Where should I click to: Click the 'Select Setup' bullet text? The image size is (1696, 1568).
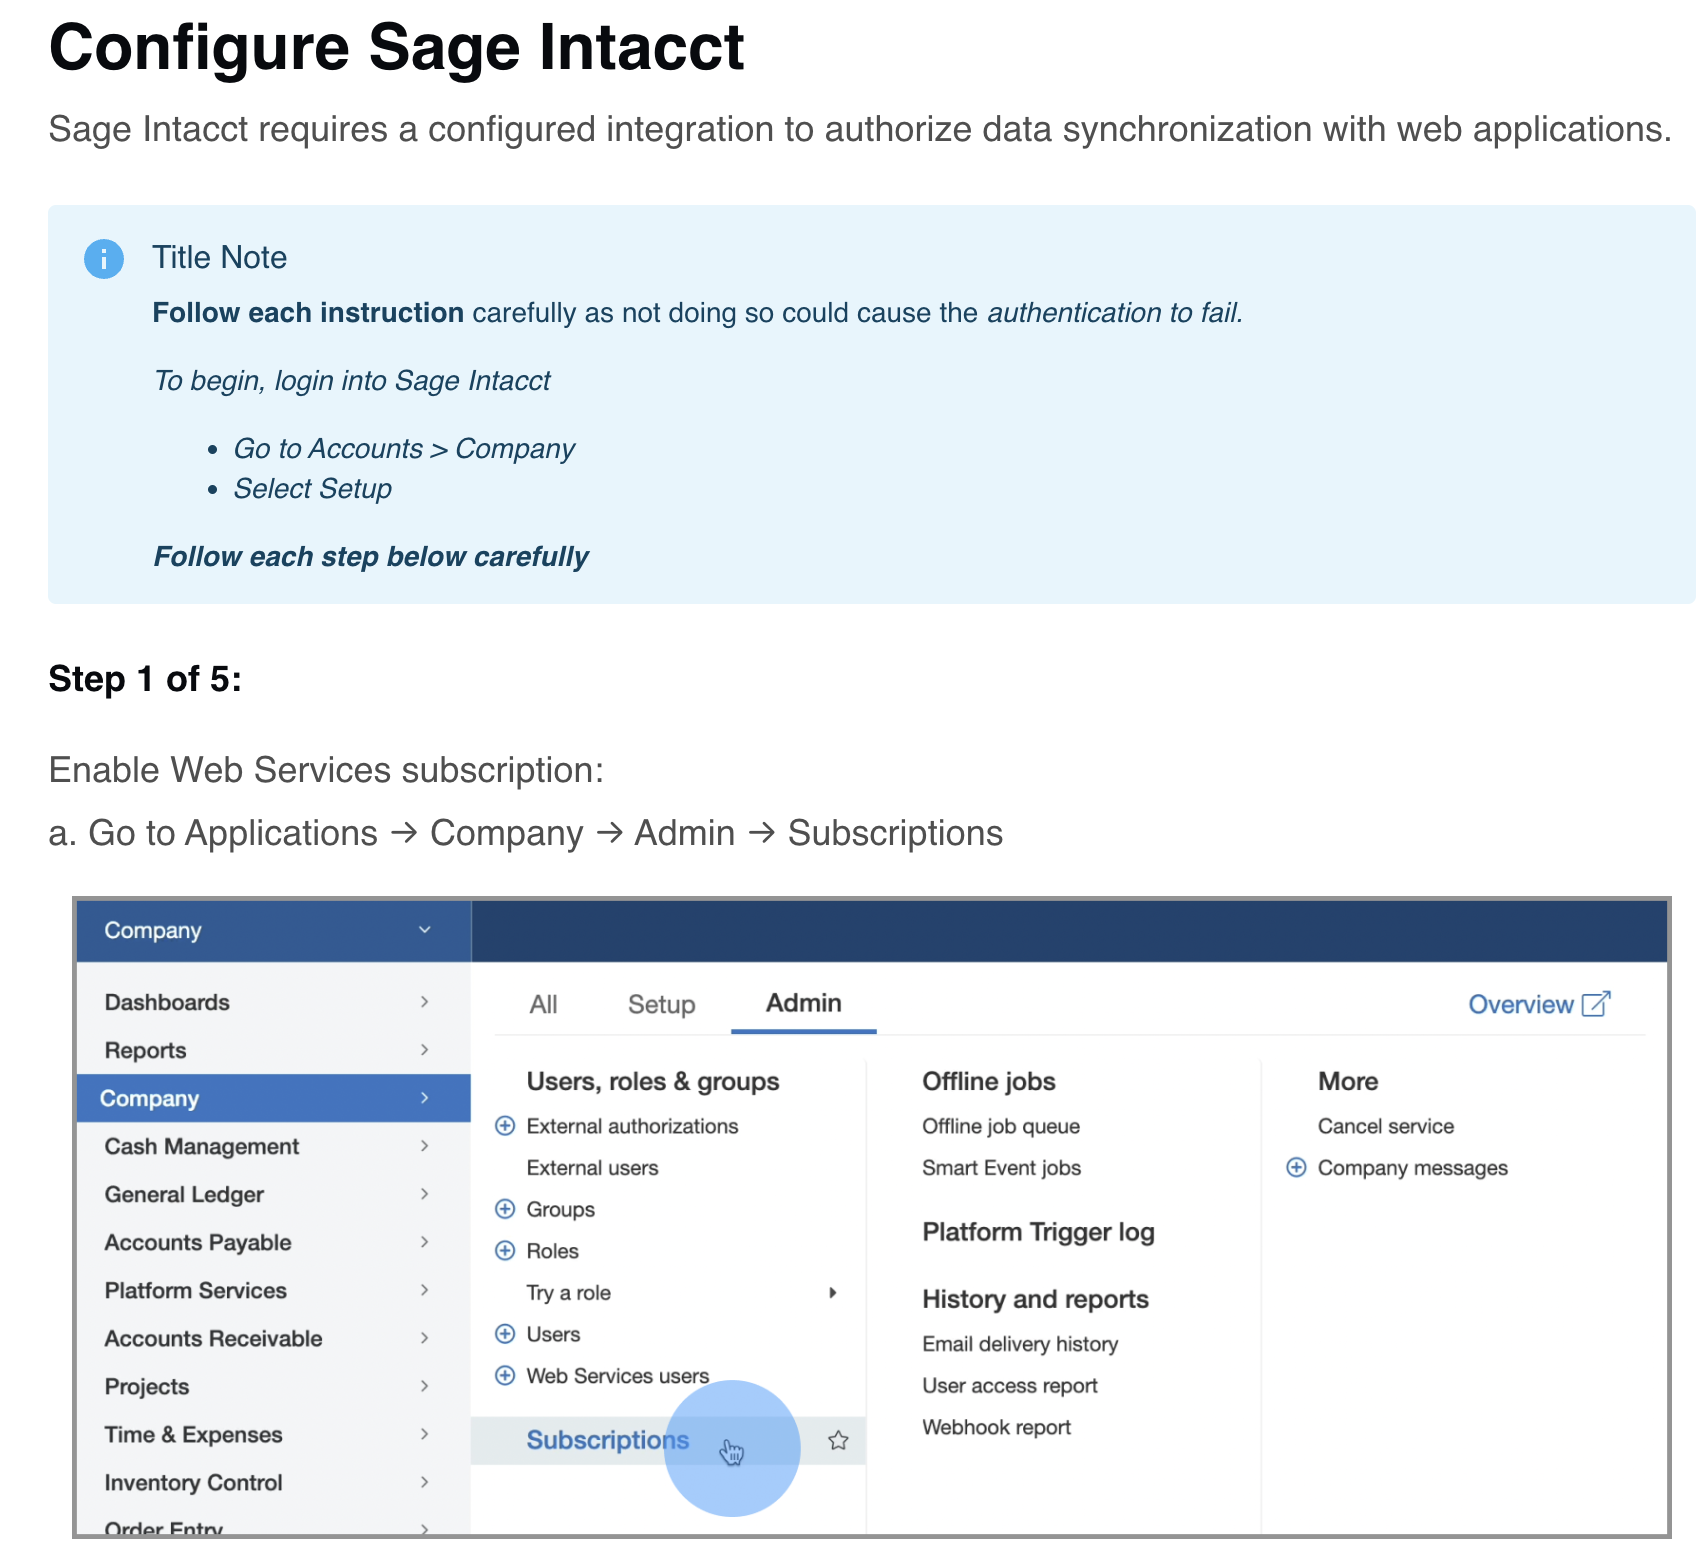tap(312, 489)
